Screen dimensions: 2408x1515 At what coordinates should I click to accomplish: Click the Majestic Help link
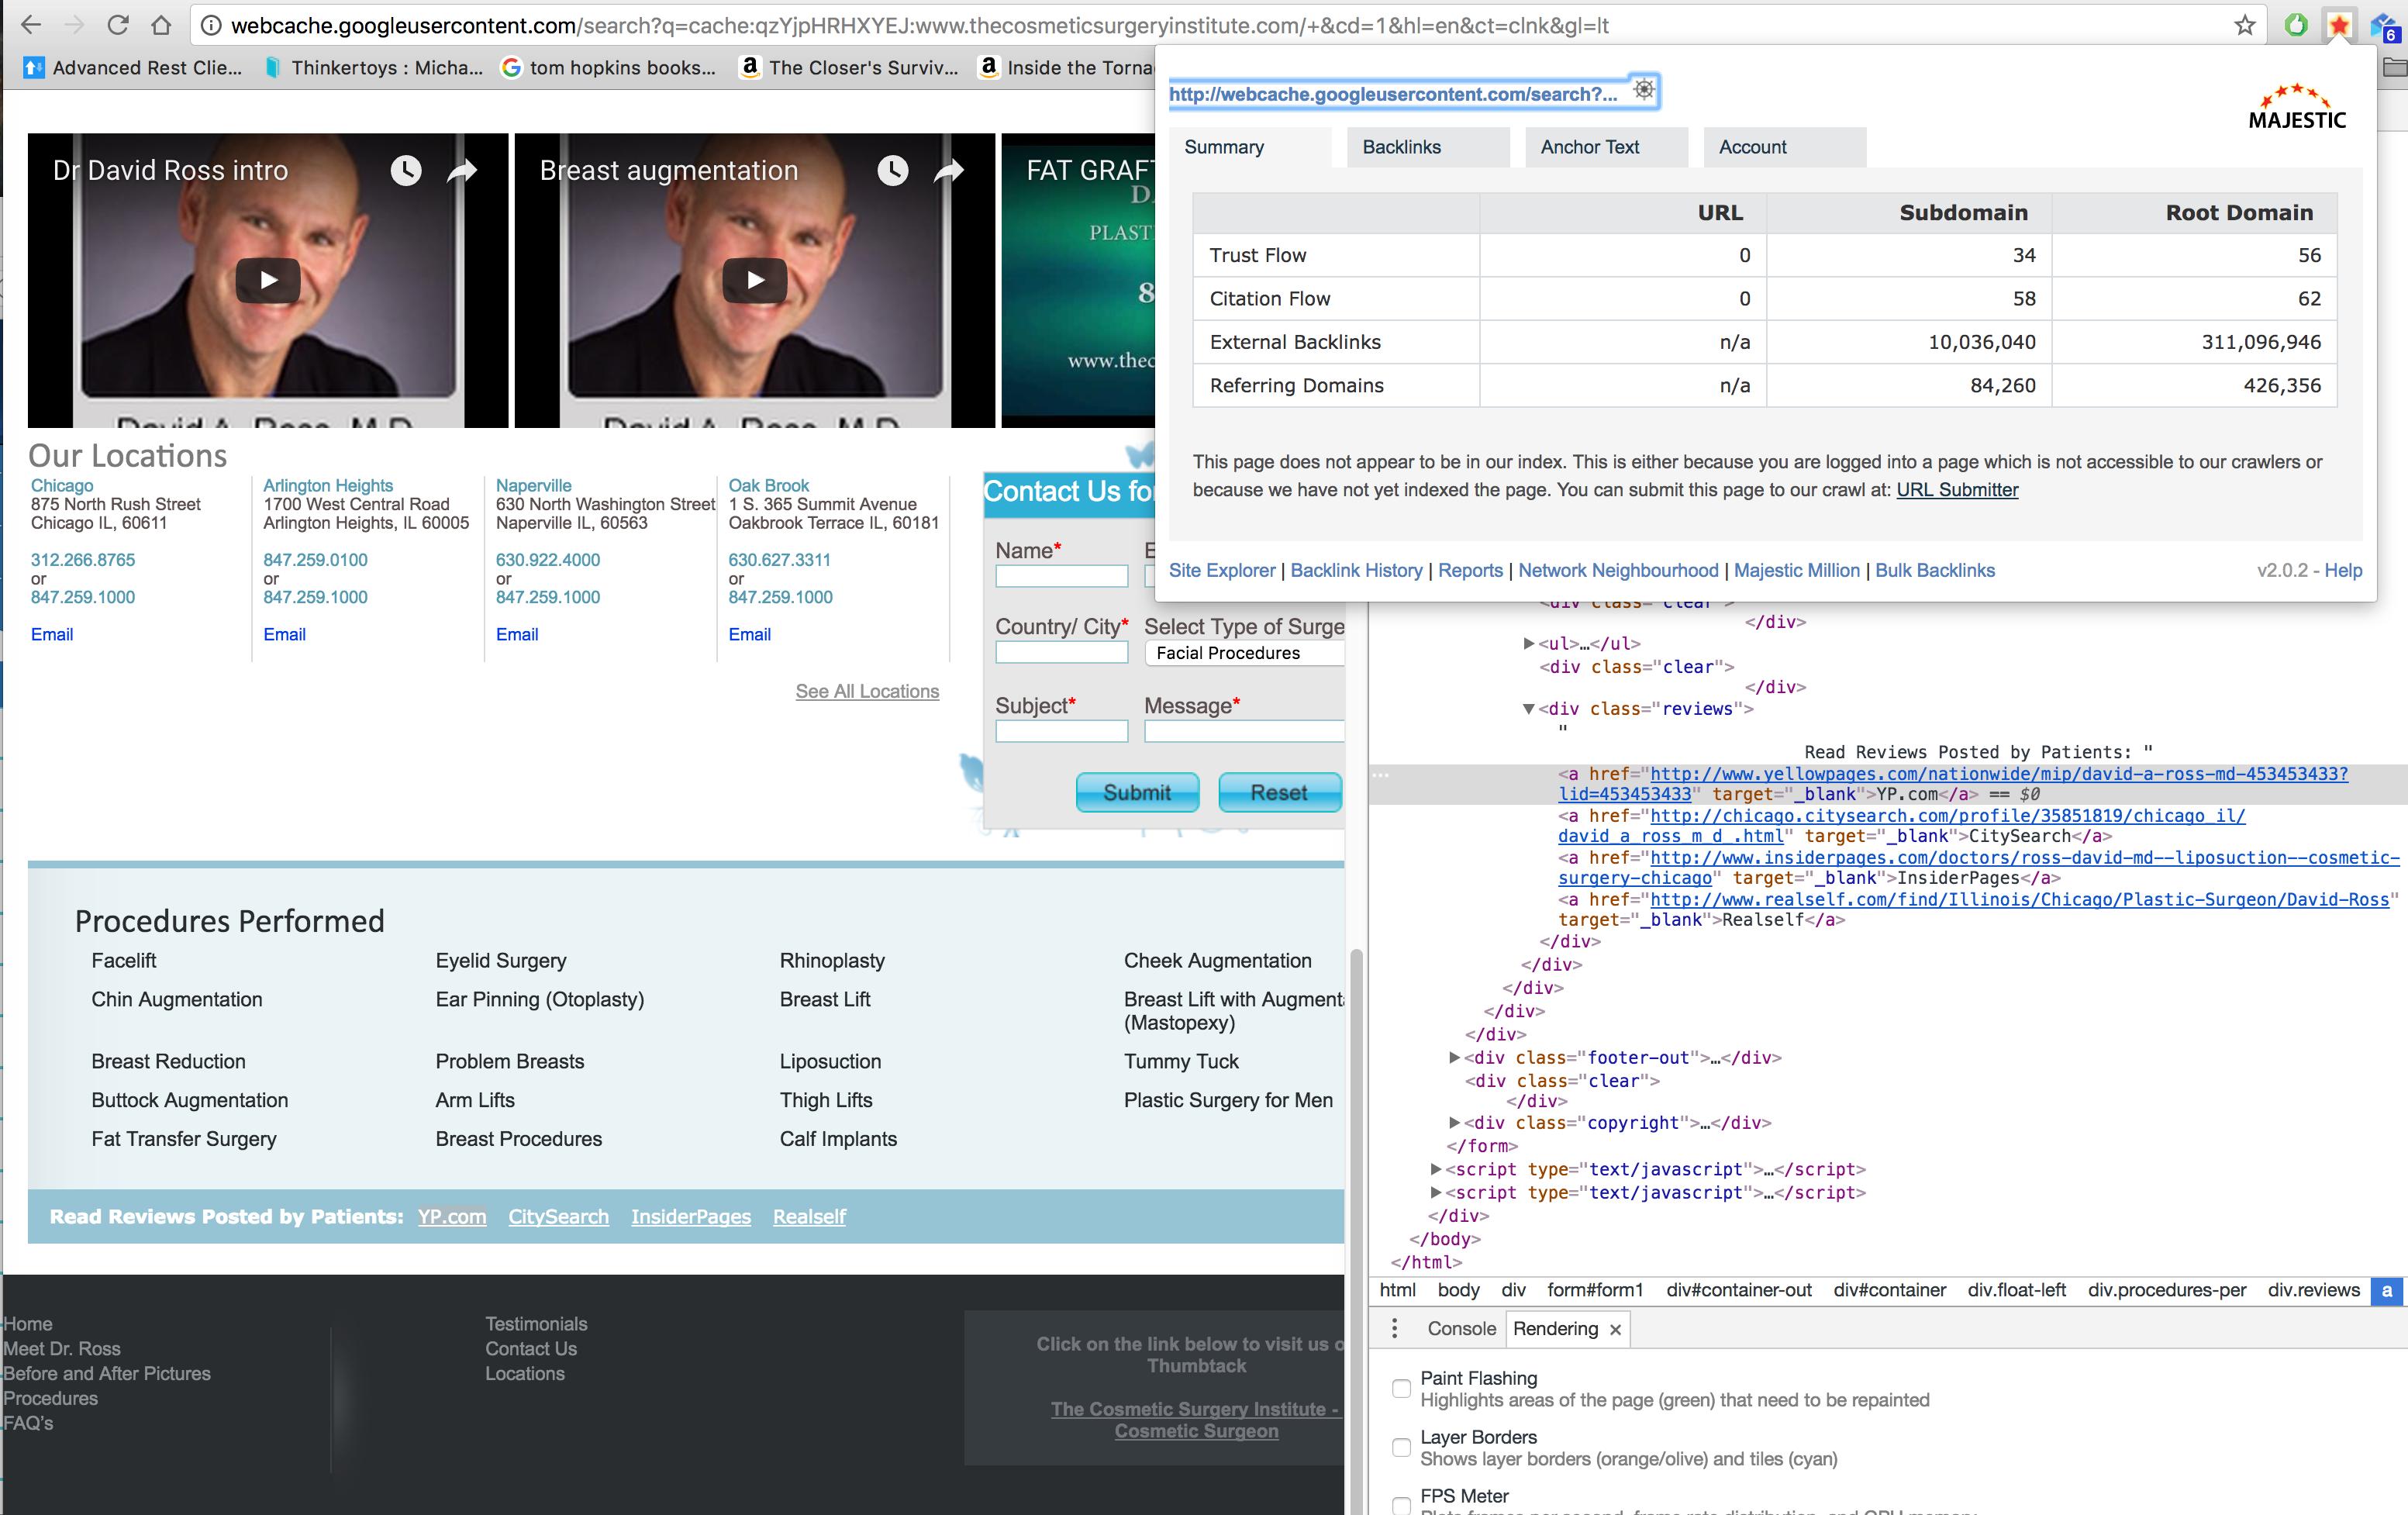coord(2343,570)
